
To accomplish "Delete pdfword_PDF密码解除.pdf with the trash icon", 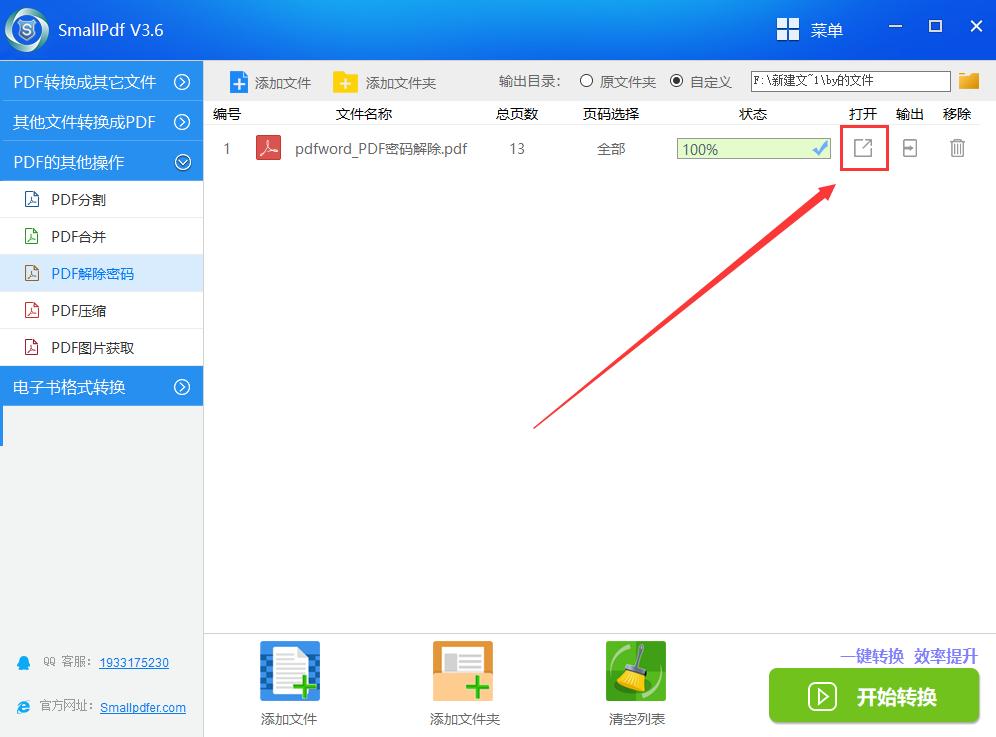I will 957,148.
